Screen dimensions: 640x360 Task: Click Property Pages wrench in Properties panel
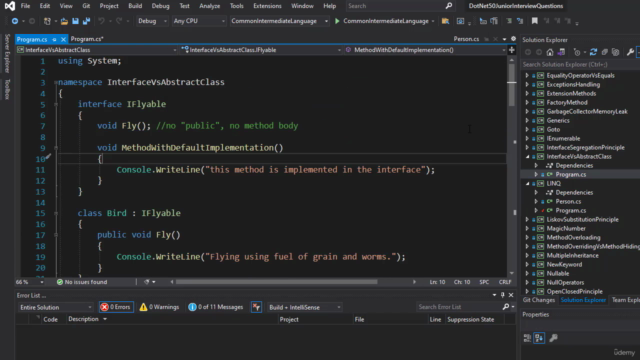pyautogui.click(x=553, y=338)
